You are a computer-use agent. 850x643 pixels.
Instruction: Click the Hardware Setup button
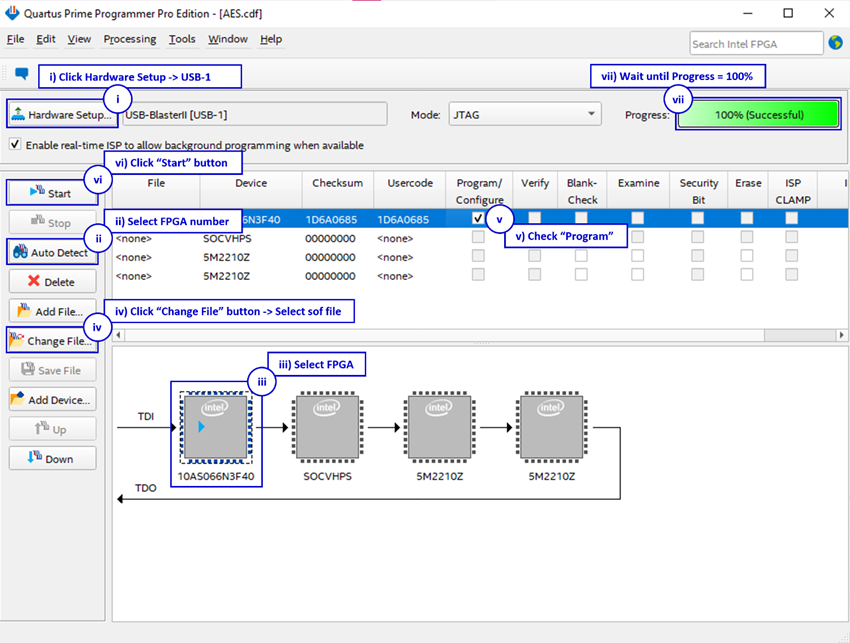62,114
